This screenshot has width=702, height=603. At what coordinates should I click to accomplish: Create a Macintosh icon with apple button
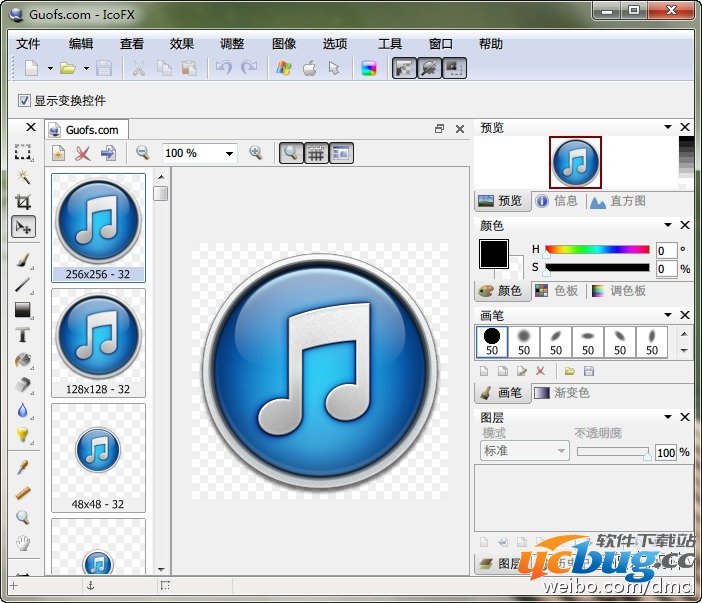point(309,68)
